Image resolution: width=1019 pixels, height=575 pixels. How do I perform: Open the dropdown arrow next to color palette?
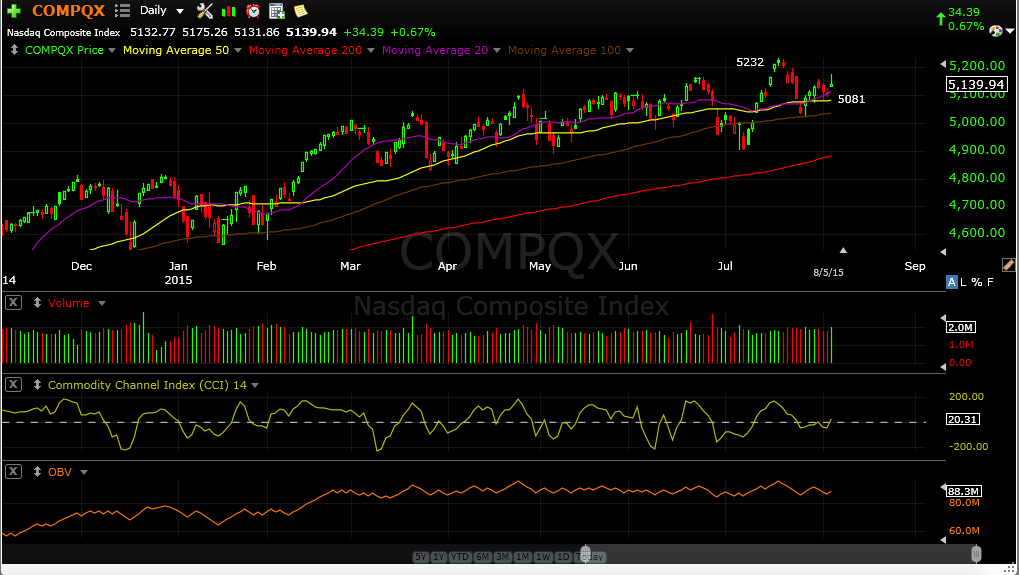[1009, 31]
